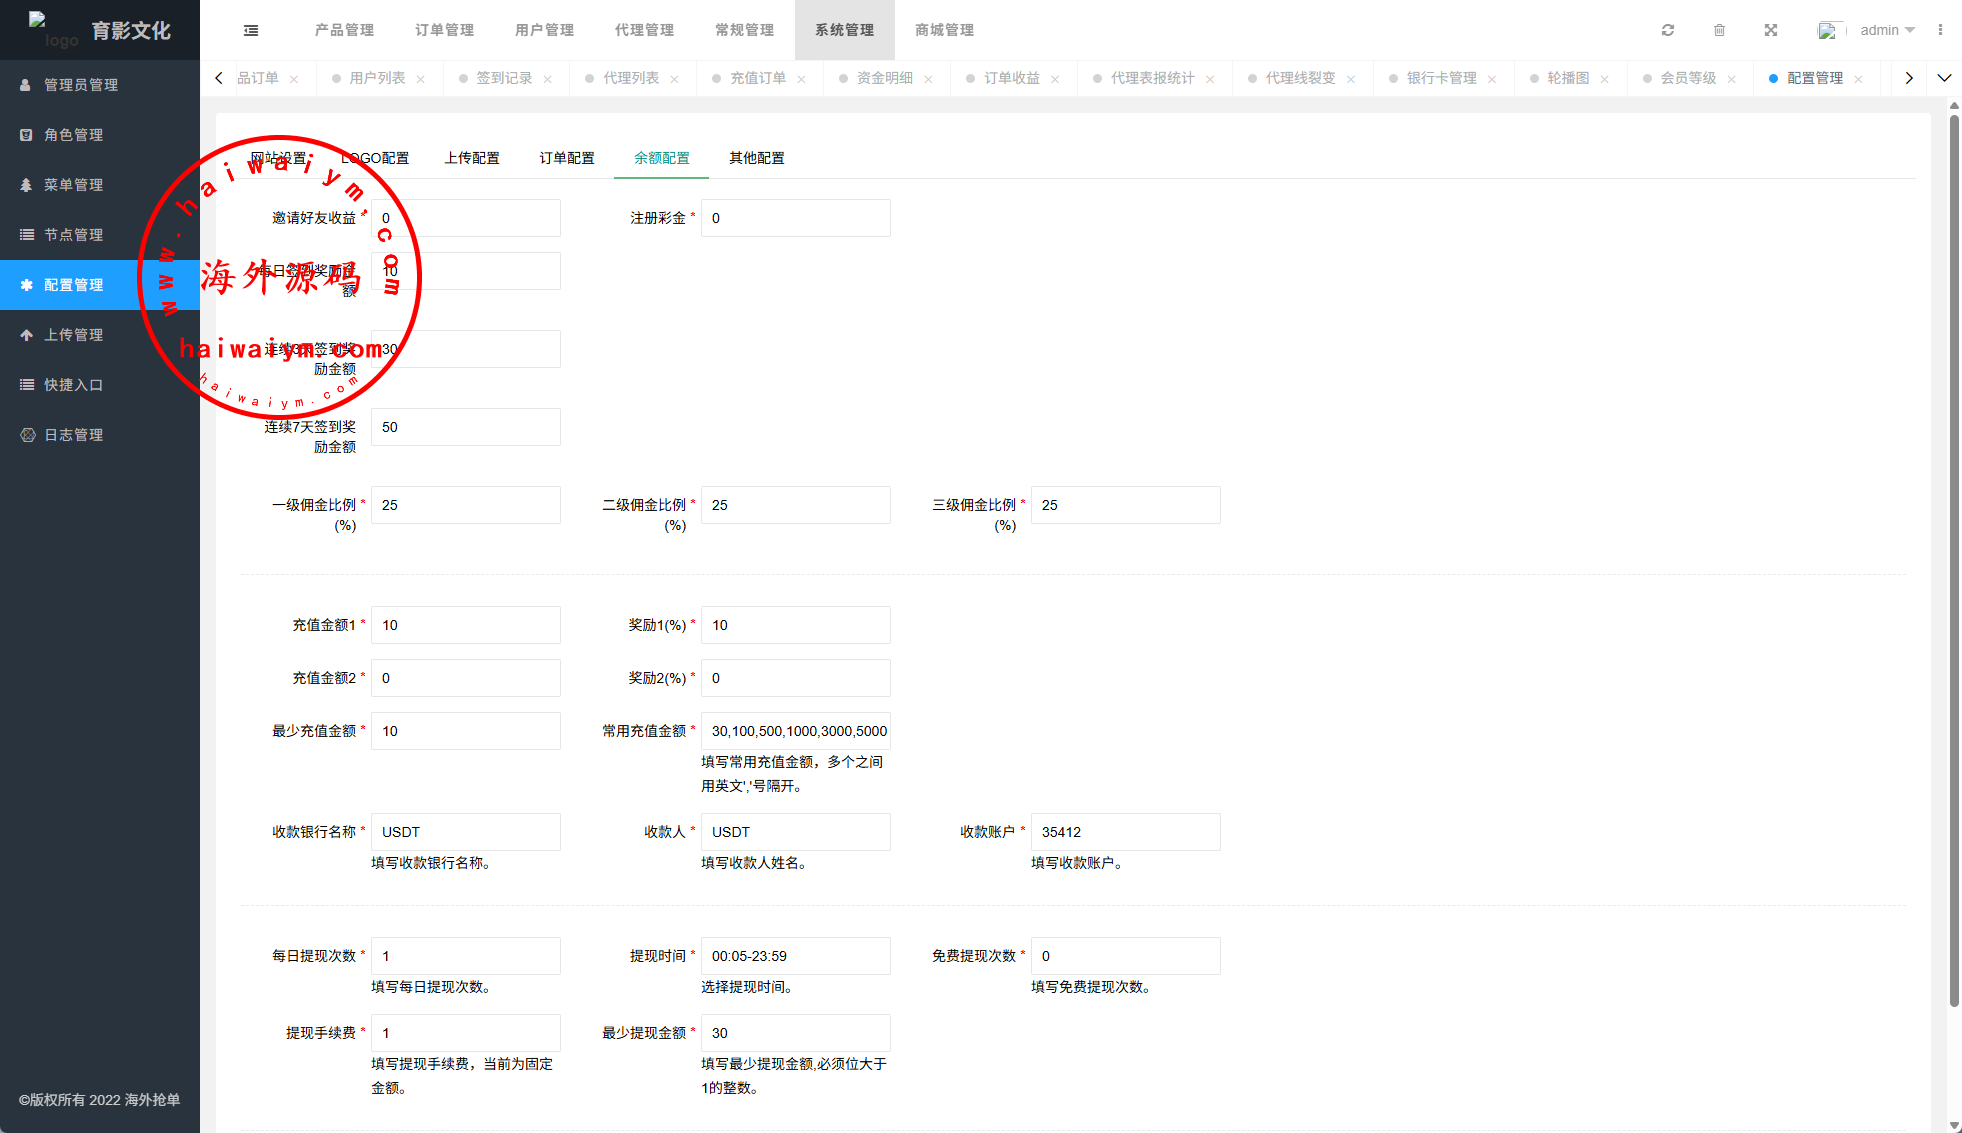Viewport: 1962px width, 1133px height.
Task: Click the vertical page scrollbar
Action: [1953, 560]
